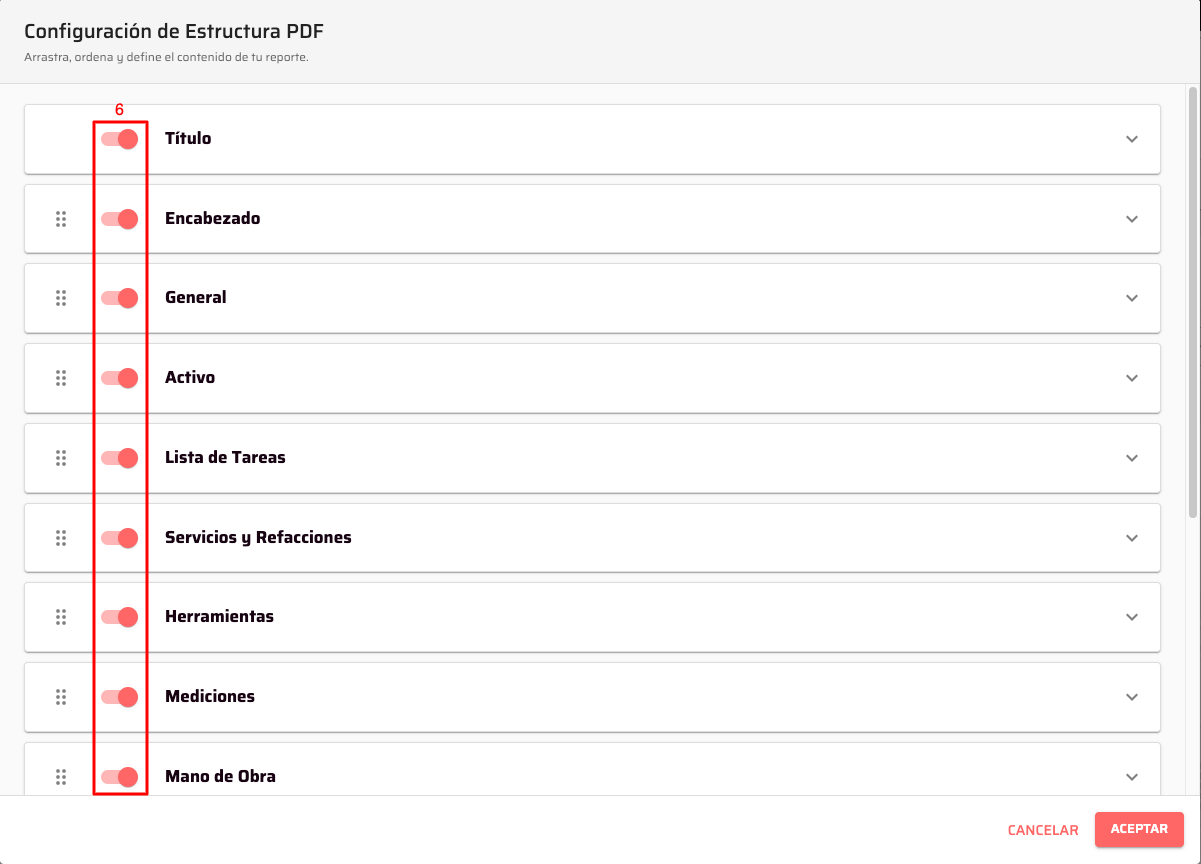The width and height of the screenshot is (1201, 864).
Task: Click drag handle beside Servicios y Refacciones
Action: (x=61, y=537)
